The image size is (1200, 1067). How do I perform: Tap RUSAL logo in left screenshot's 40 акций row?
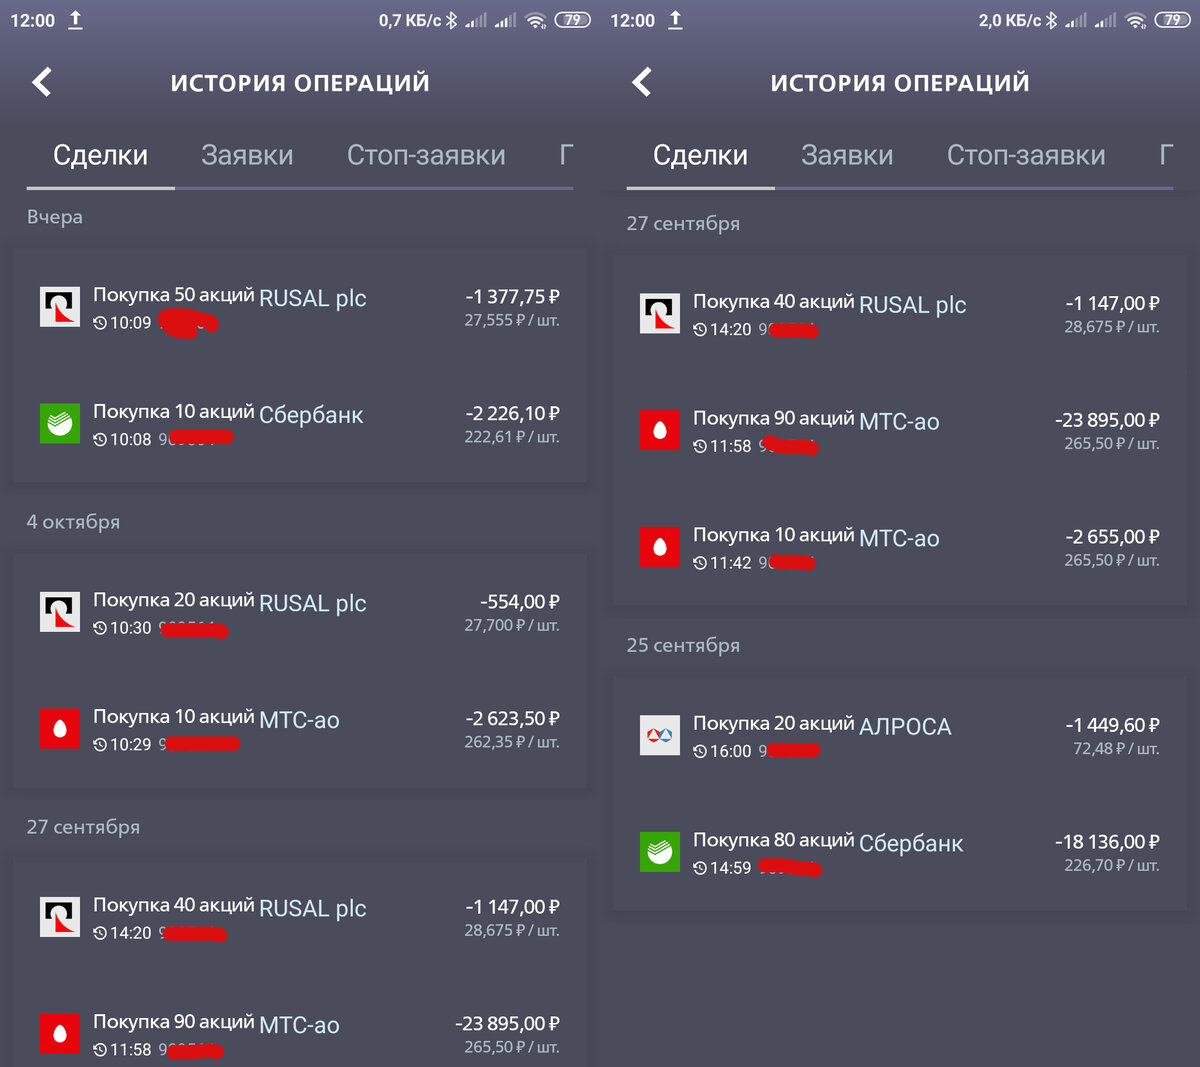click(x=60, y=917)
